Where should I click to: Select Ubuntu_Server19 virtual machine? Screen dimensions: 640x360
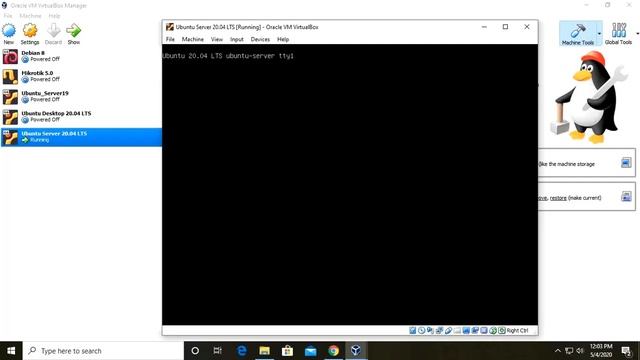click(x=81, y=97)
